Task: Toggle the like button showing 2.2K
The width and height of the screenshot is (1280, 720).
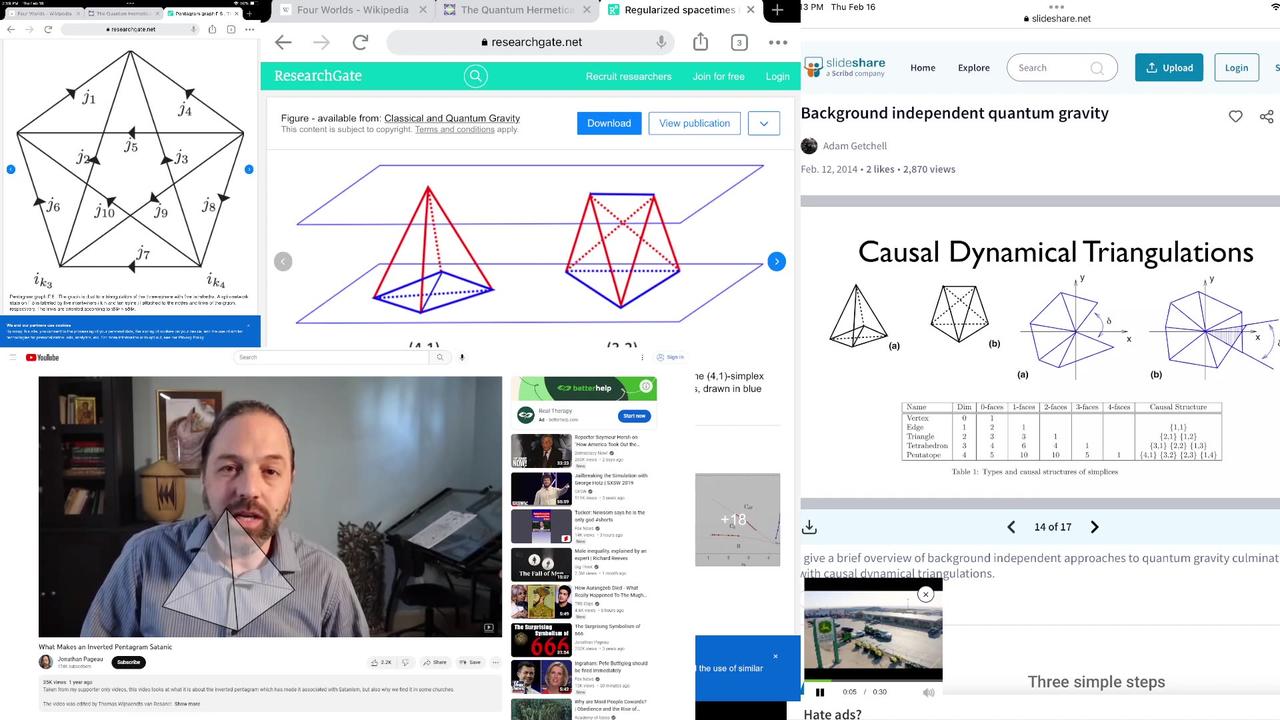Action: tap(380, 662)
